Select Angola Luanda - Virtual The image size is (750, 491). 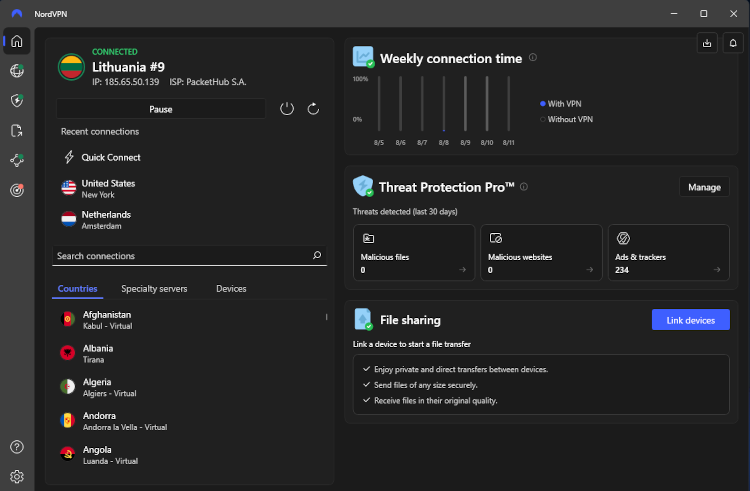tap(189, 455)
